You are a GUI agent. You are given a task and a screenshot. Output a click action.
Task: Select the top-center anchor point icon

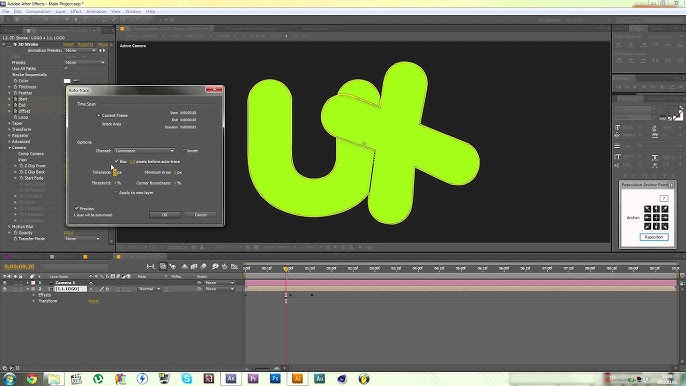click(656, 209)
